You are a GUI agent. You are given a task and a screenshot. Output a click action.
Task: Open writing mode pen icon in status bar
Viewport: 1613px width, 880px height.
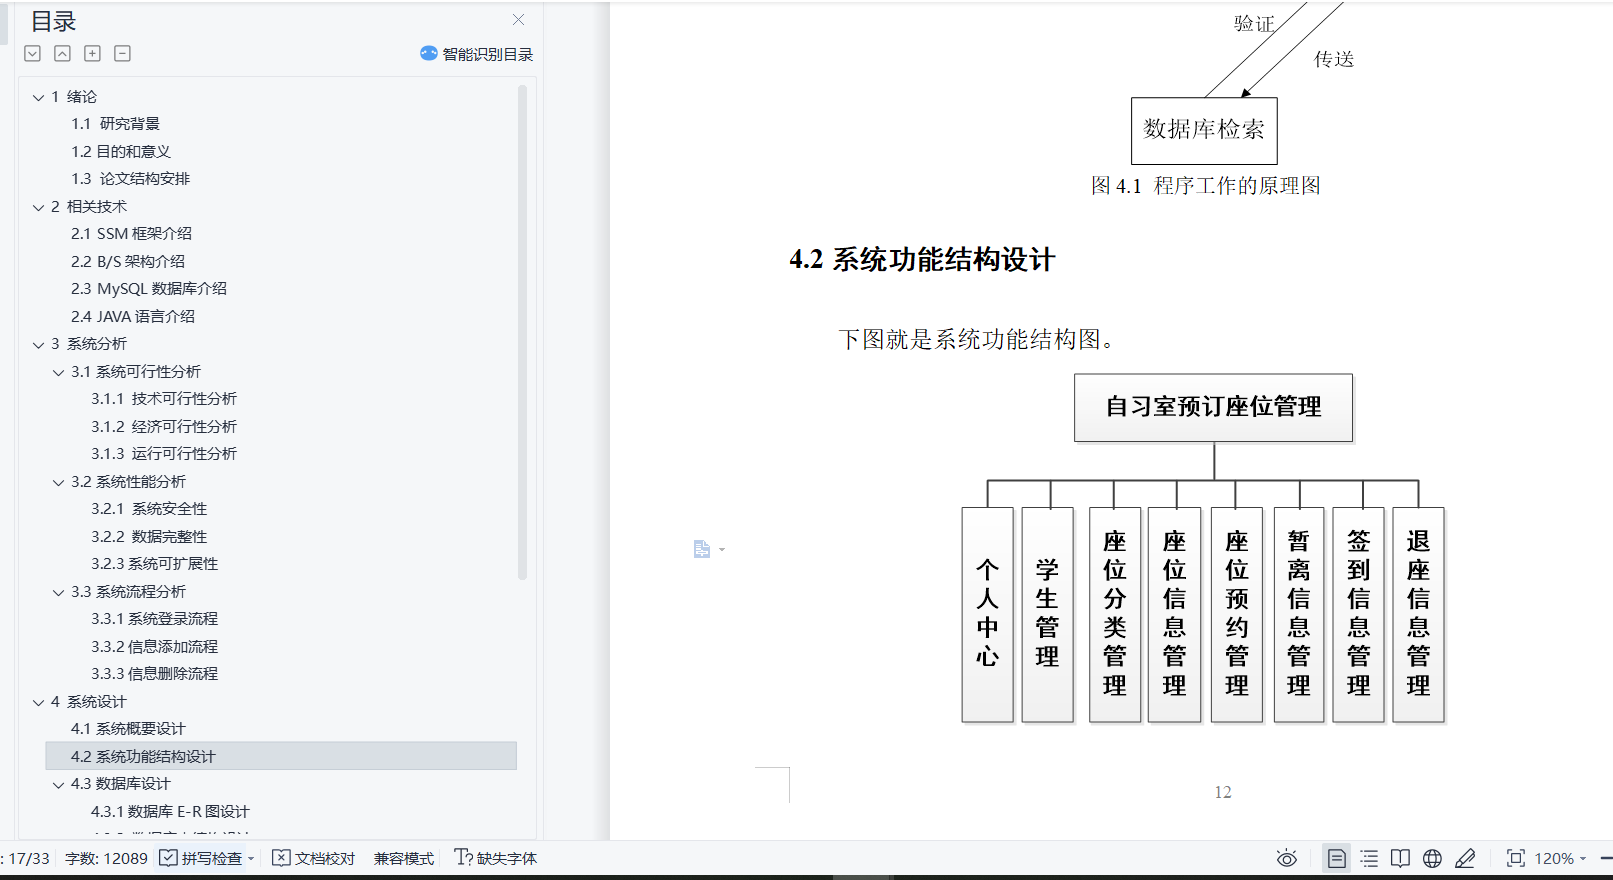(1465, 858)
